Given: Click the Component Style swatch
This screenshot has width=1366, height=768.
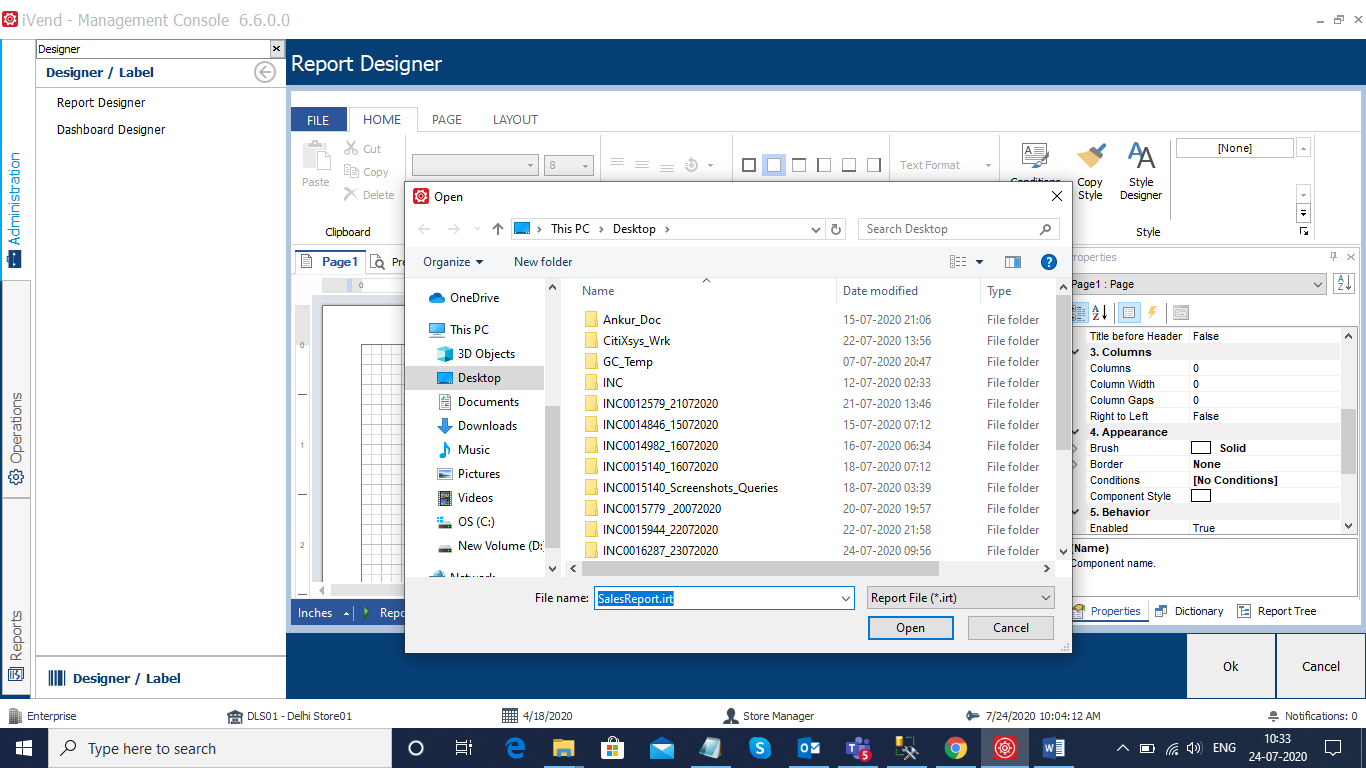Looking at the screenshot, I should (1201, 496).
